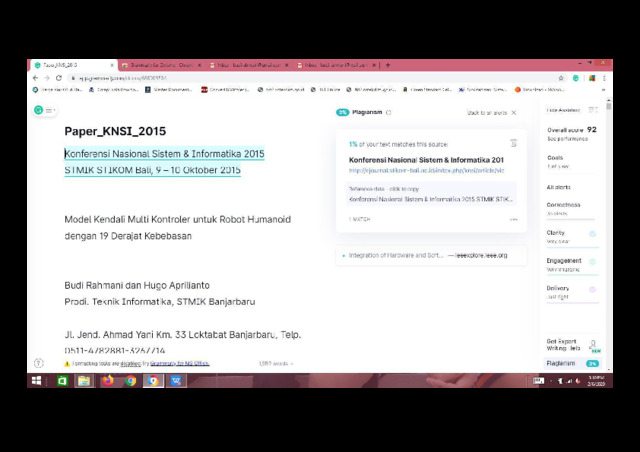
Task: Open the first bookmark in bookmarks bar
Action: [58, 89]
